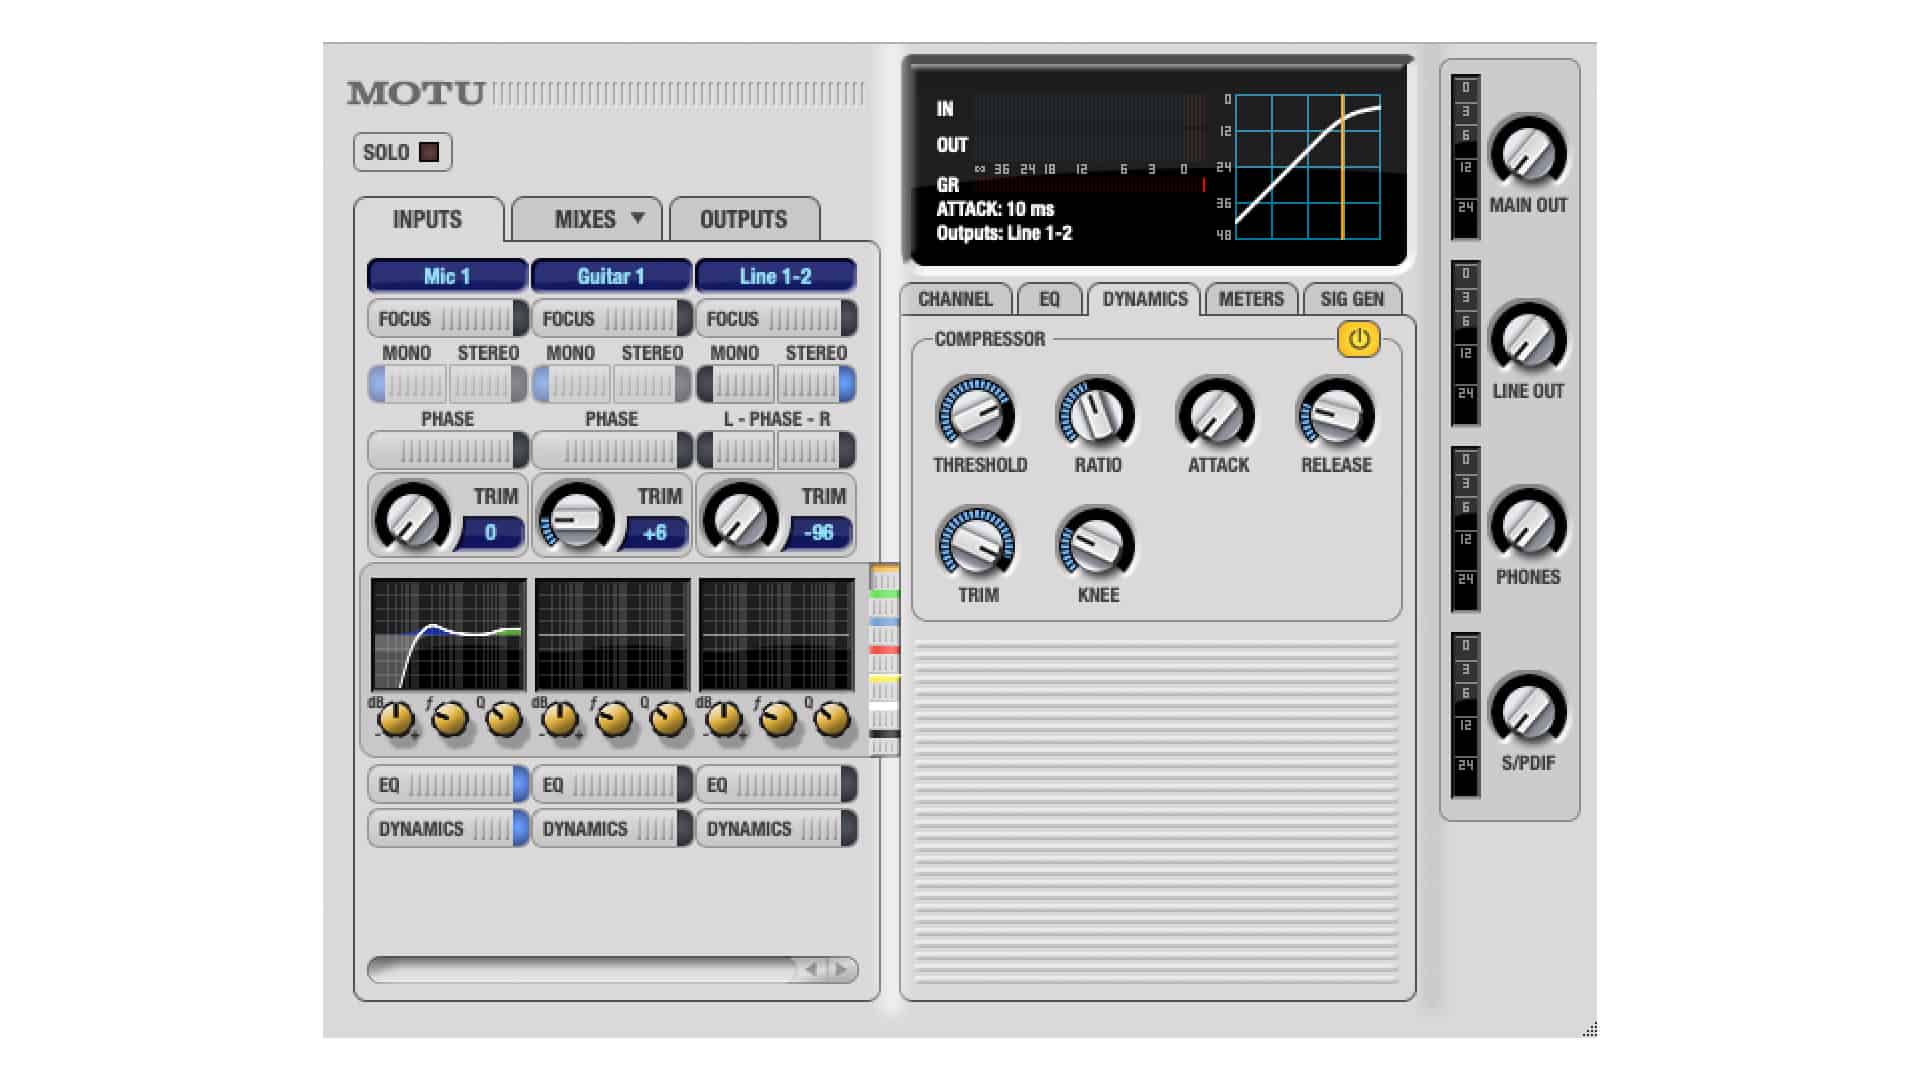This screenshot has height=1080, width=1920.
Task: Open the Mixes tab dropdown arrow
Action: 638,218
